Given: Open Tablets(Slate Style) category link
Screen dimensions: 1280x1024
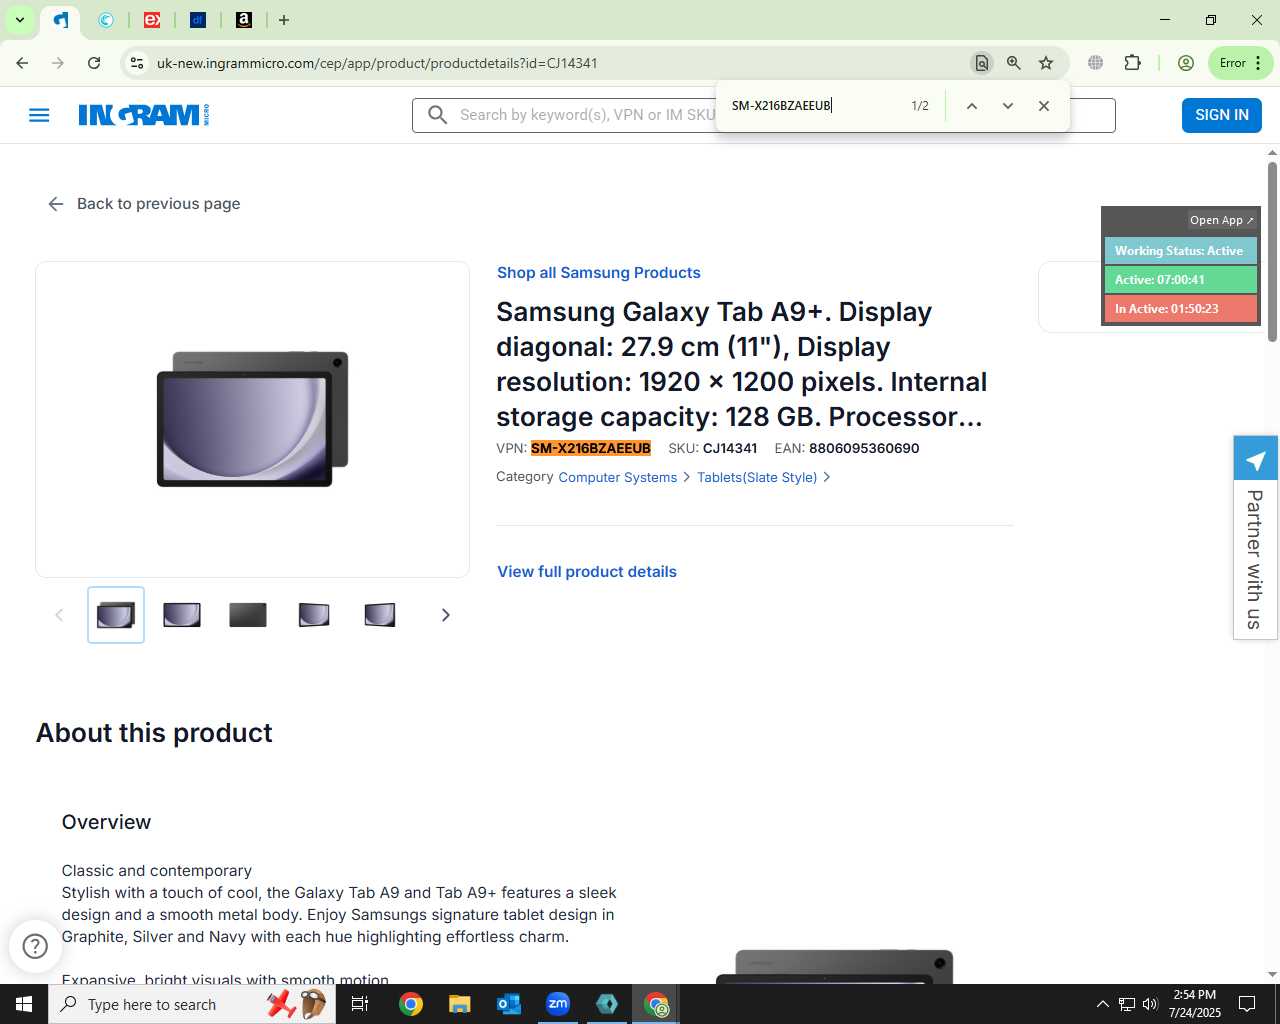Looking at the screenshot, I should 757,478.
